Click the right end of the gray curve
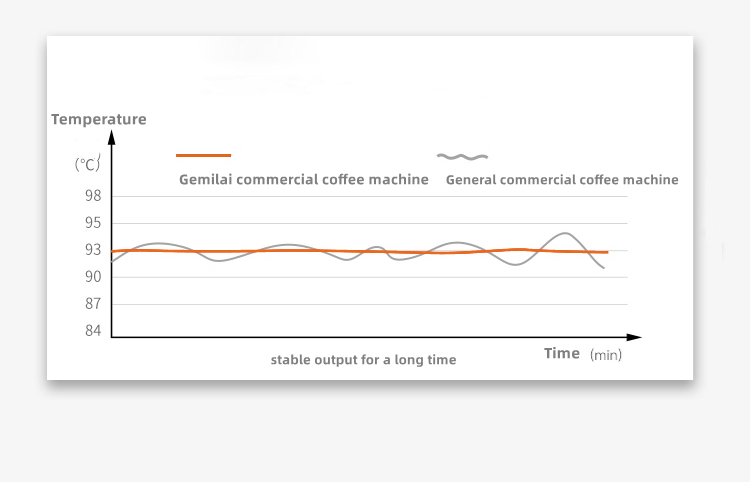The height and width of the screenshot is (482, 750). [x=603, y=267]
